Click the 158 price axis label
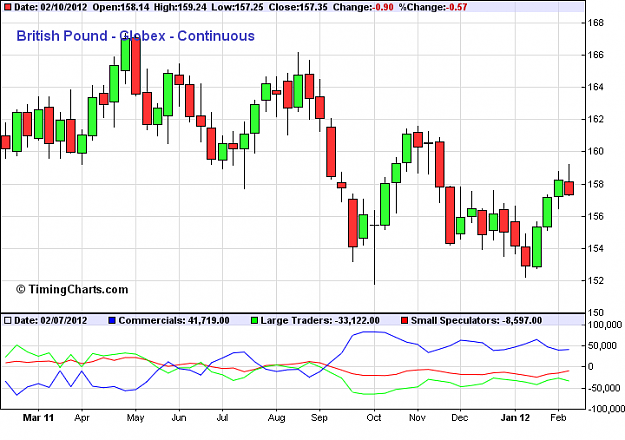The image size is (625, 440). click(596, 184)
